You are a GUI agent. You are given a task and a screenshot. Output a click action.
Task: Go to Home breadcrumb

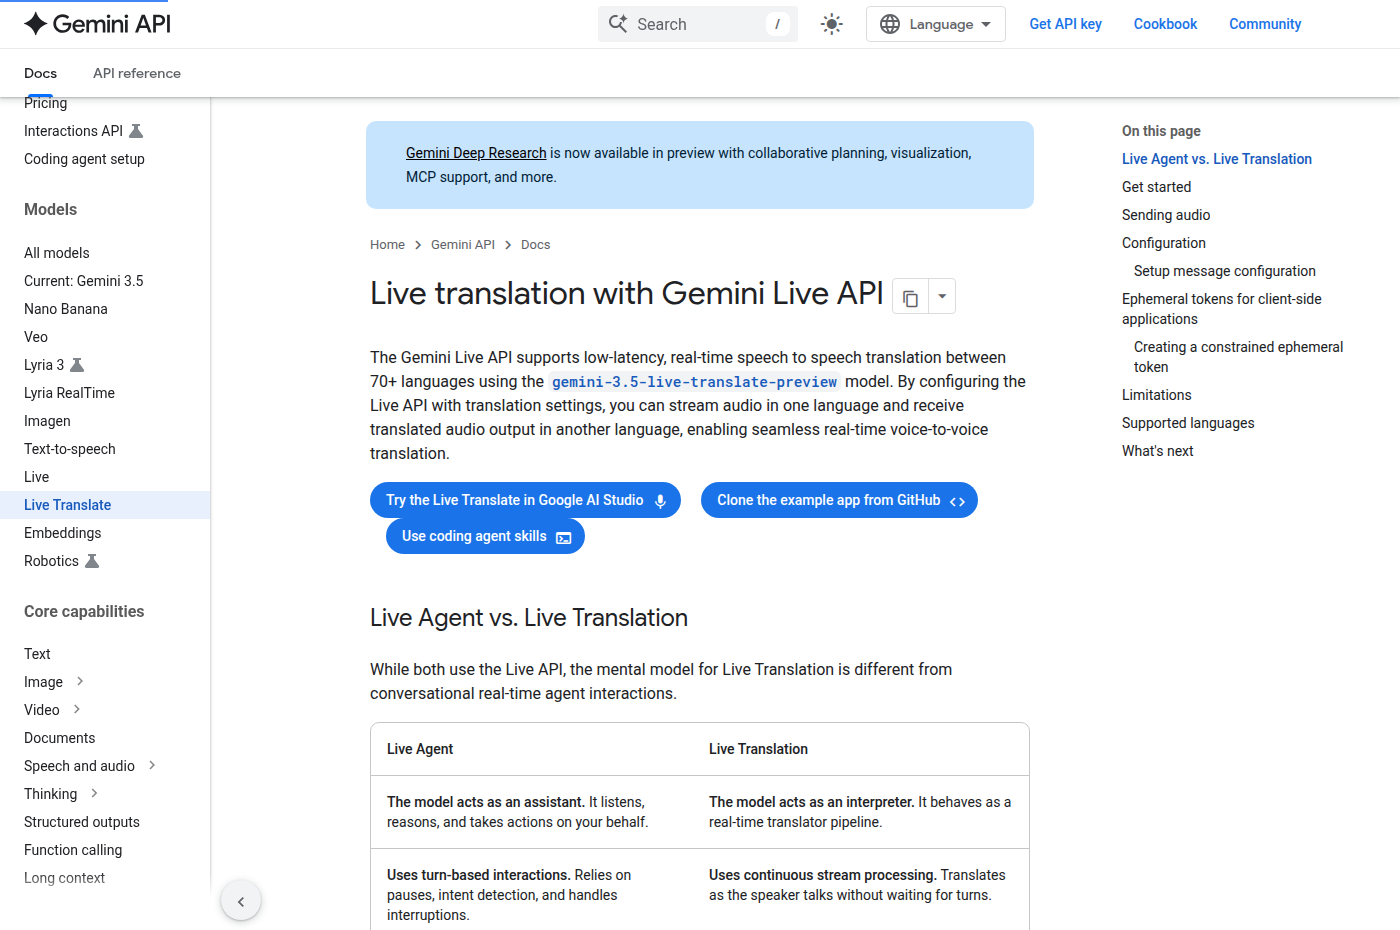point(387,245)
